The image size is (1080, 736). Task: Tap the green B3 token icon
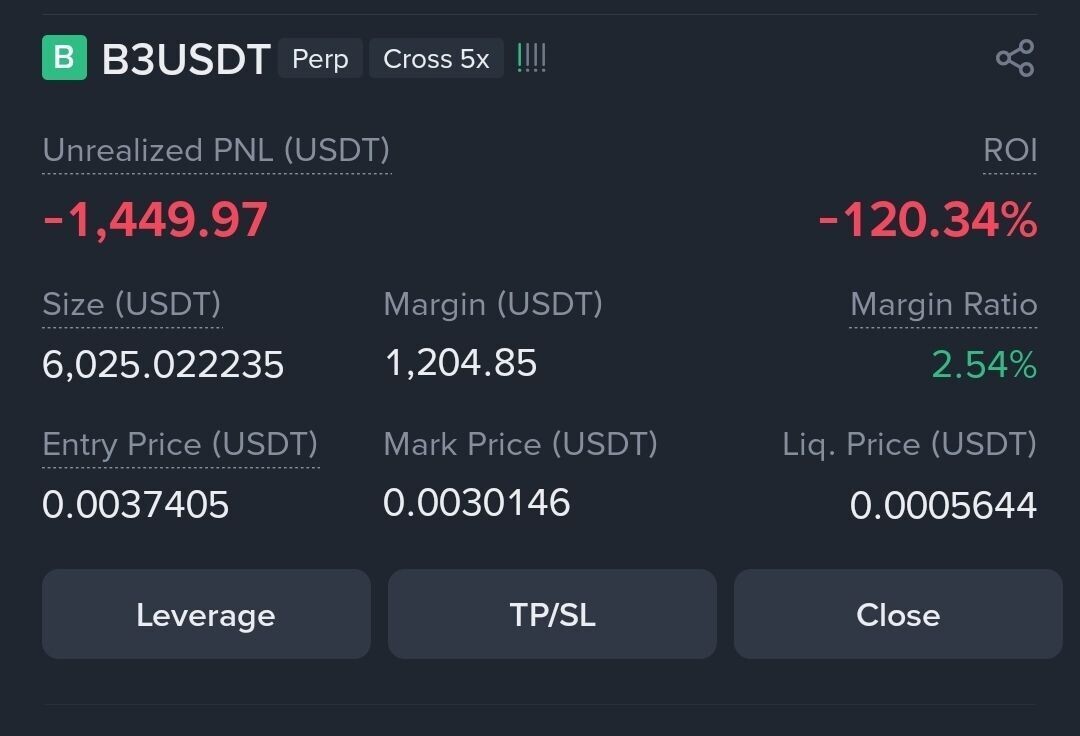tap(64, 58)
